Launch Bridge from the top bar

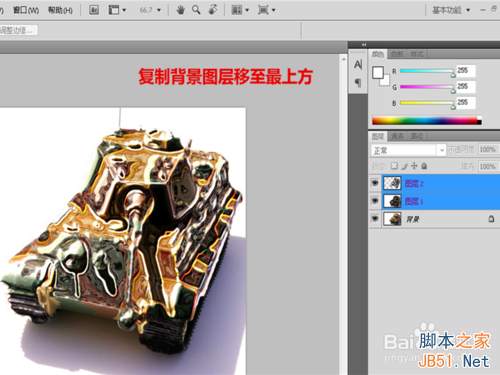point(94,10)
